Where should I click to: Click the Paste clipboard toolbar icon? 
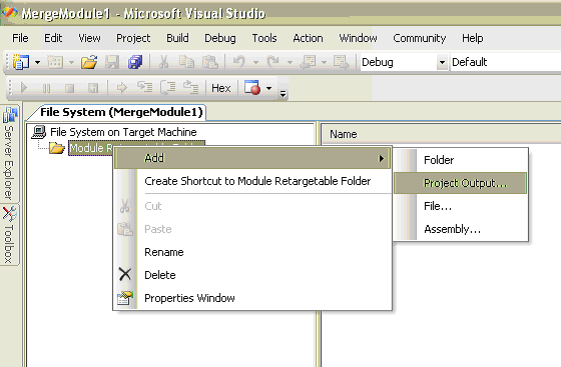210,62
